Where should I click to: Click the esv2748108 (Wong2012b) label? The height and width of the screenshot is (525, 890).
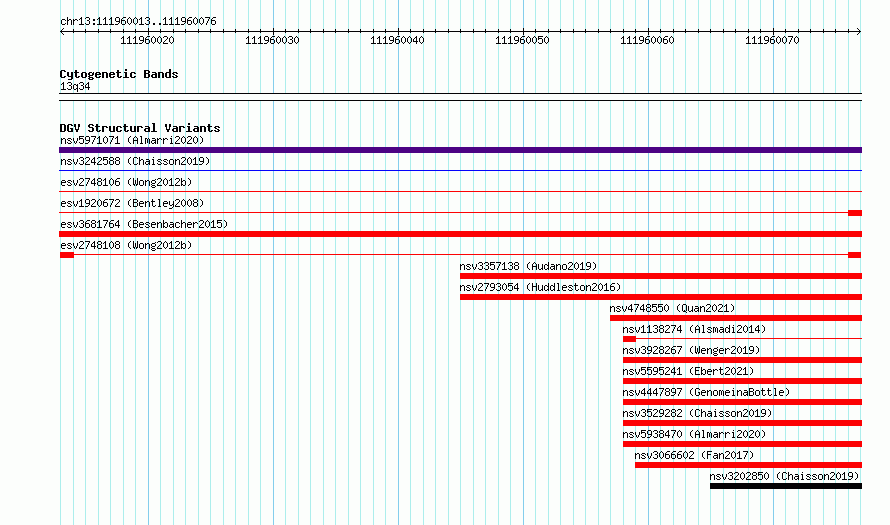coord(126,245)
